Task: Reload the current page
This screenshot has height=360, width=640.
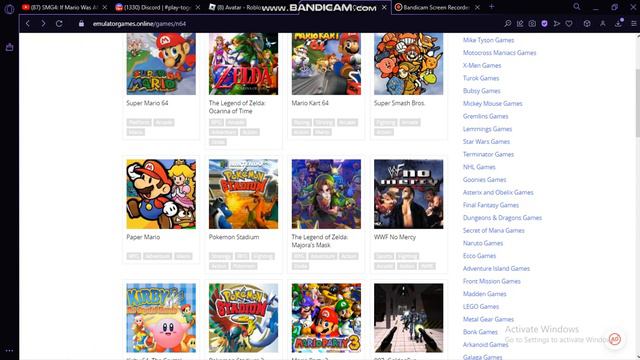Action: pyautogui.click(x=59, y=24)
